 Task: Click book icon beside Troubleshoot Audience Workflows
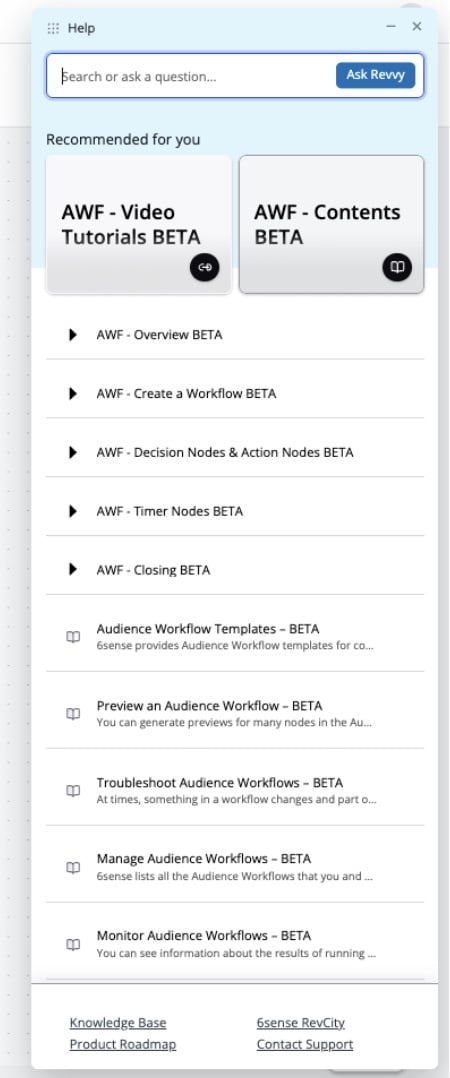(x=73, y=791)
